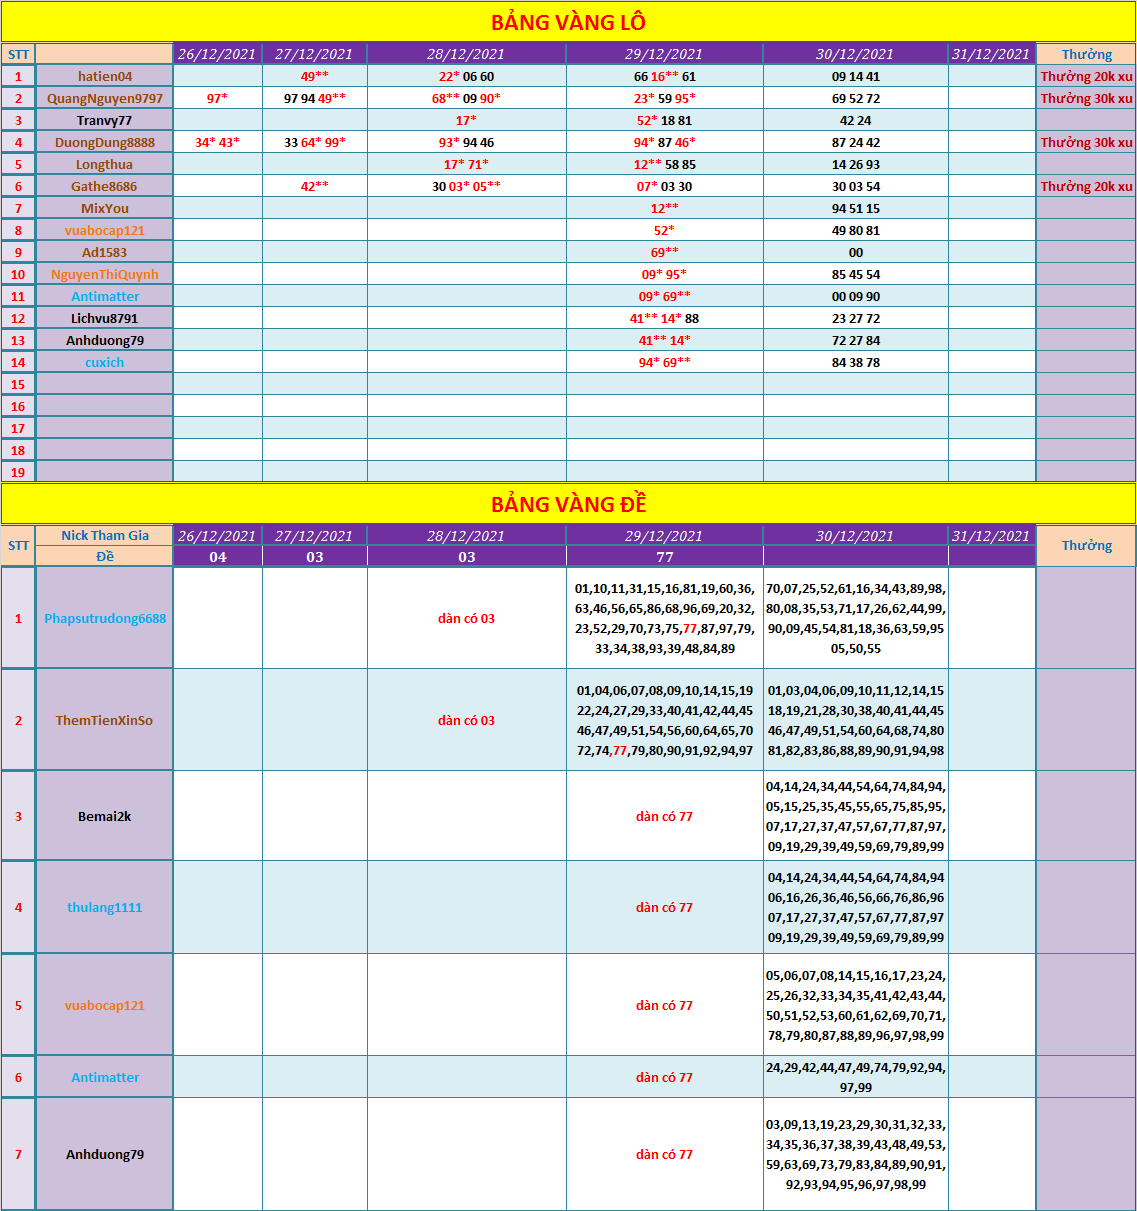Select dàn có 77 in thulang1111 row

pos(664,907)
